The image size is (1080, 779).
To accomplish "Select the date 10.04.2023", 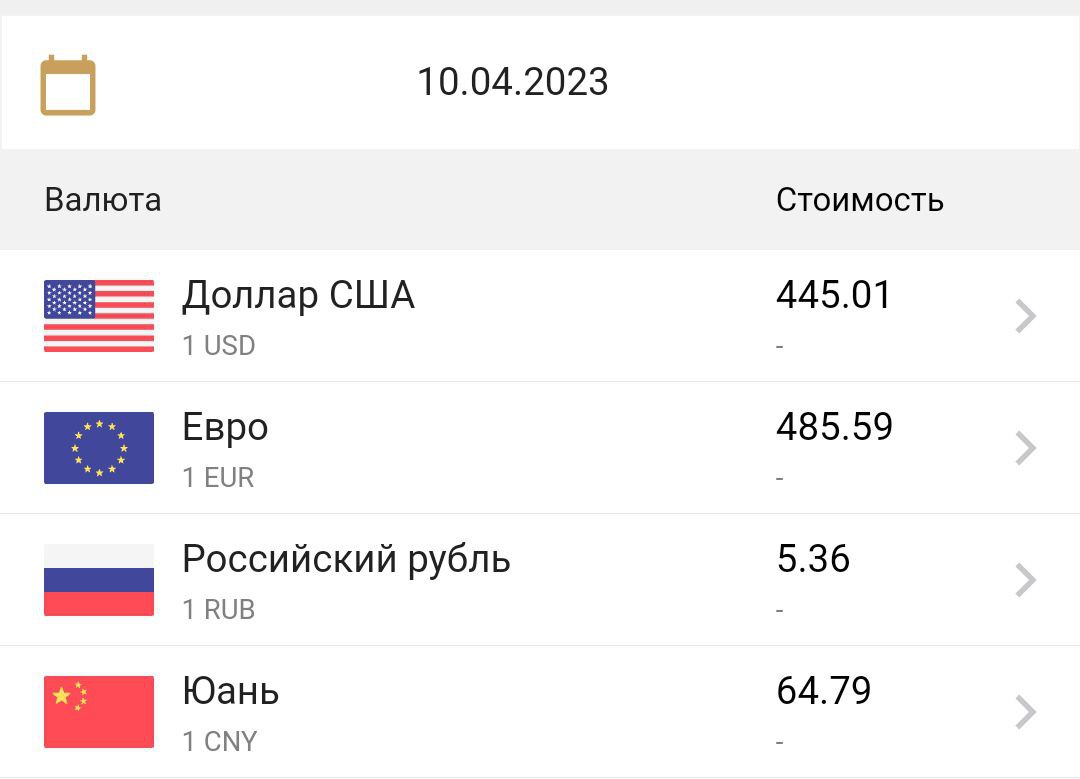I will [x=512, y=82].
